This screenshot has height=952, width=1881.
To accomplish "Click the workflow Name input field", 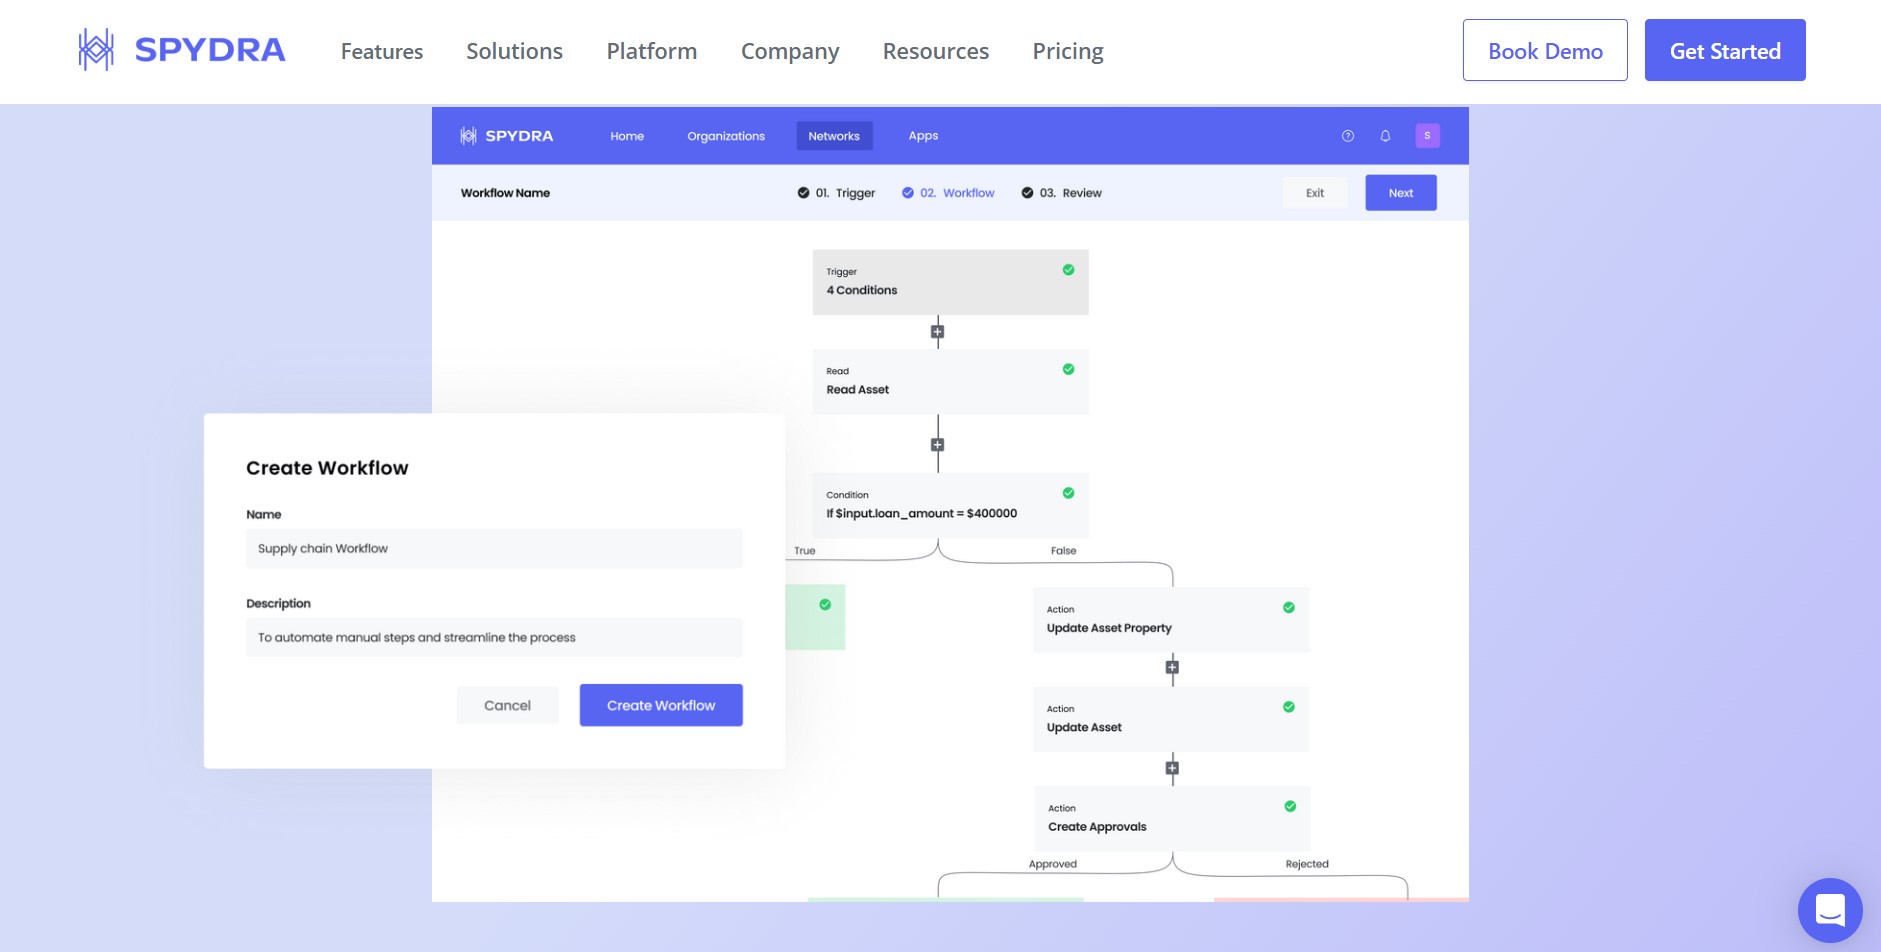I will (x=494, y=549).
